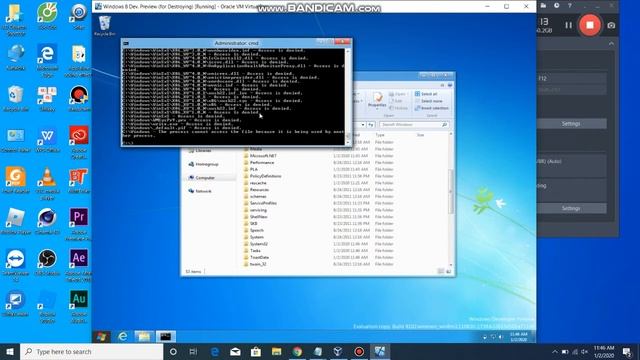Switch to Bandicam red icon on taskbar
Viewport: 640px width, 360px height.
pyautogui.click(x=359, y=351)
